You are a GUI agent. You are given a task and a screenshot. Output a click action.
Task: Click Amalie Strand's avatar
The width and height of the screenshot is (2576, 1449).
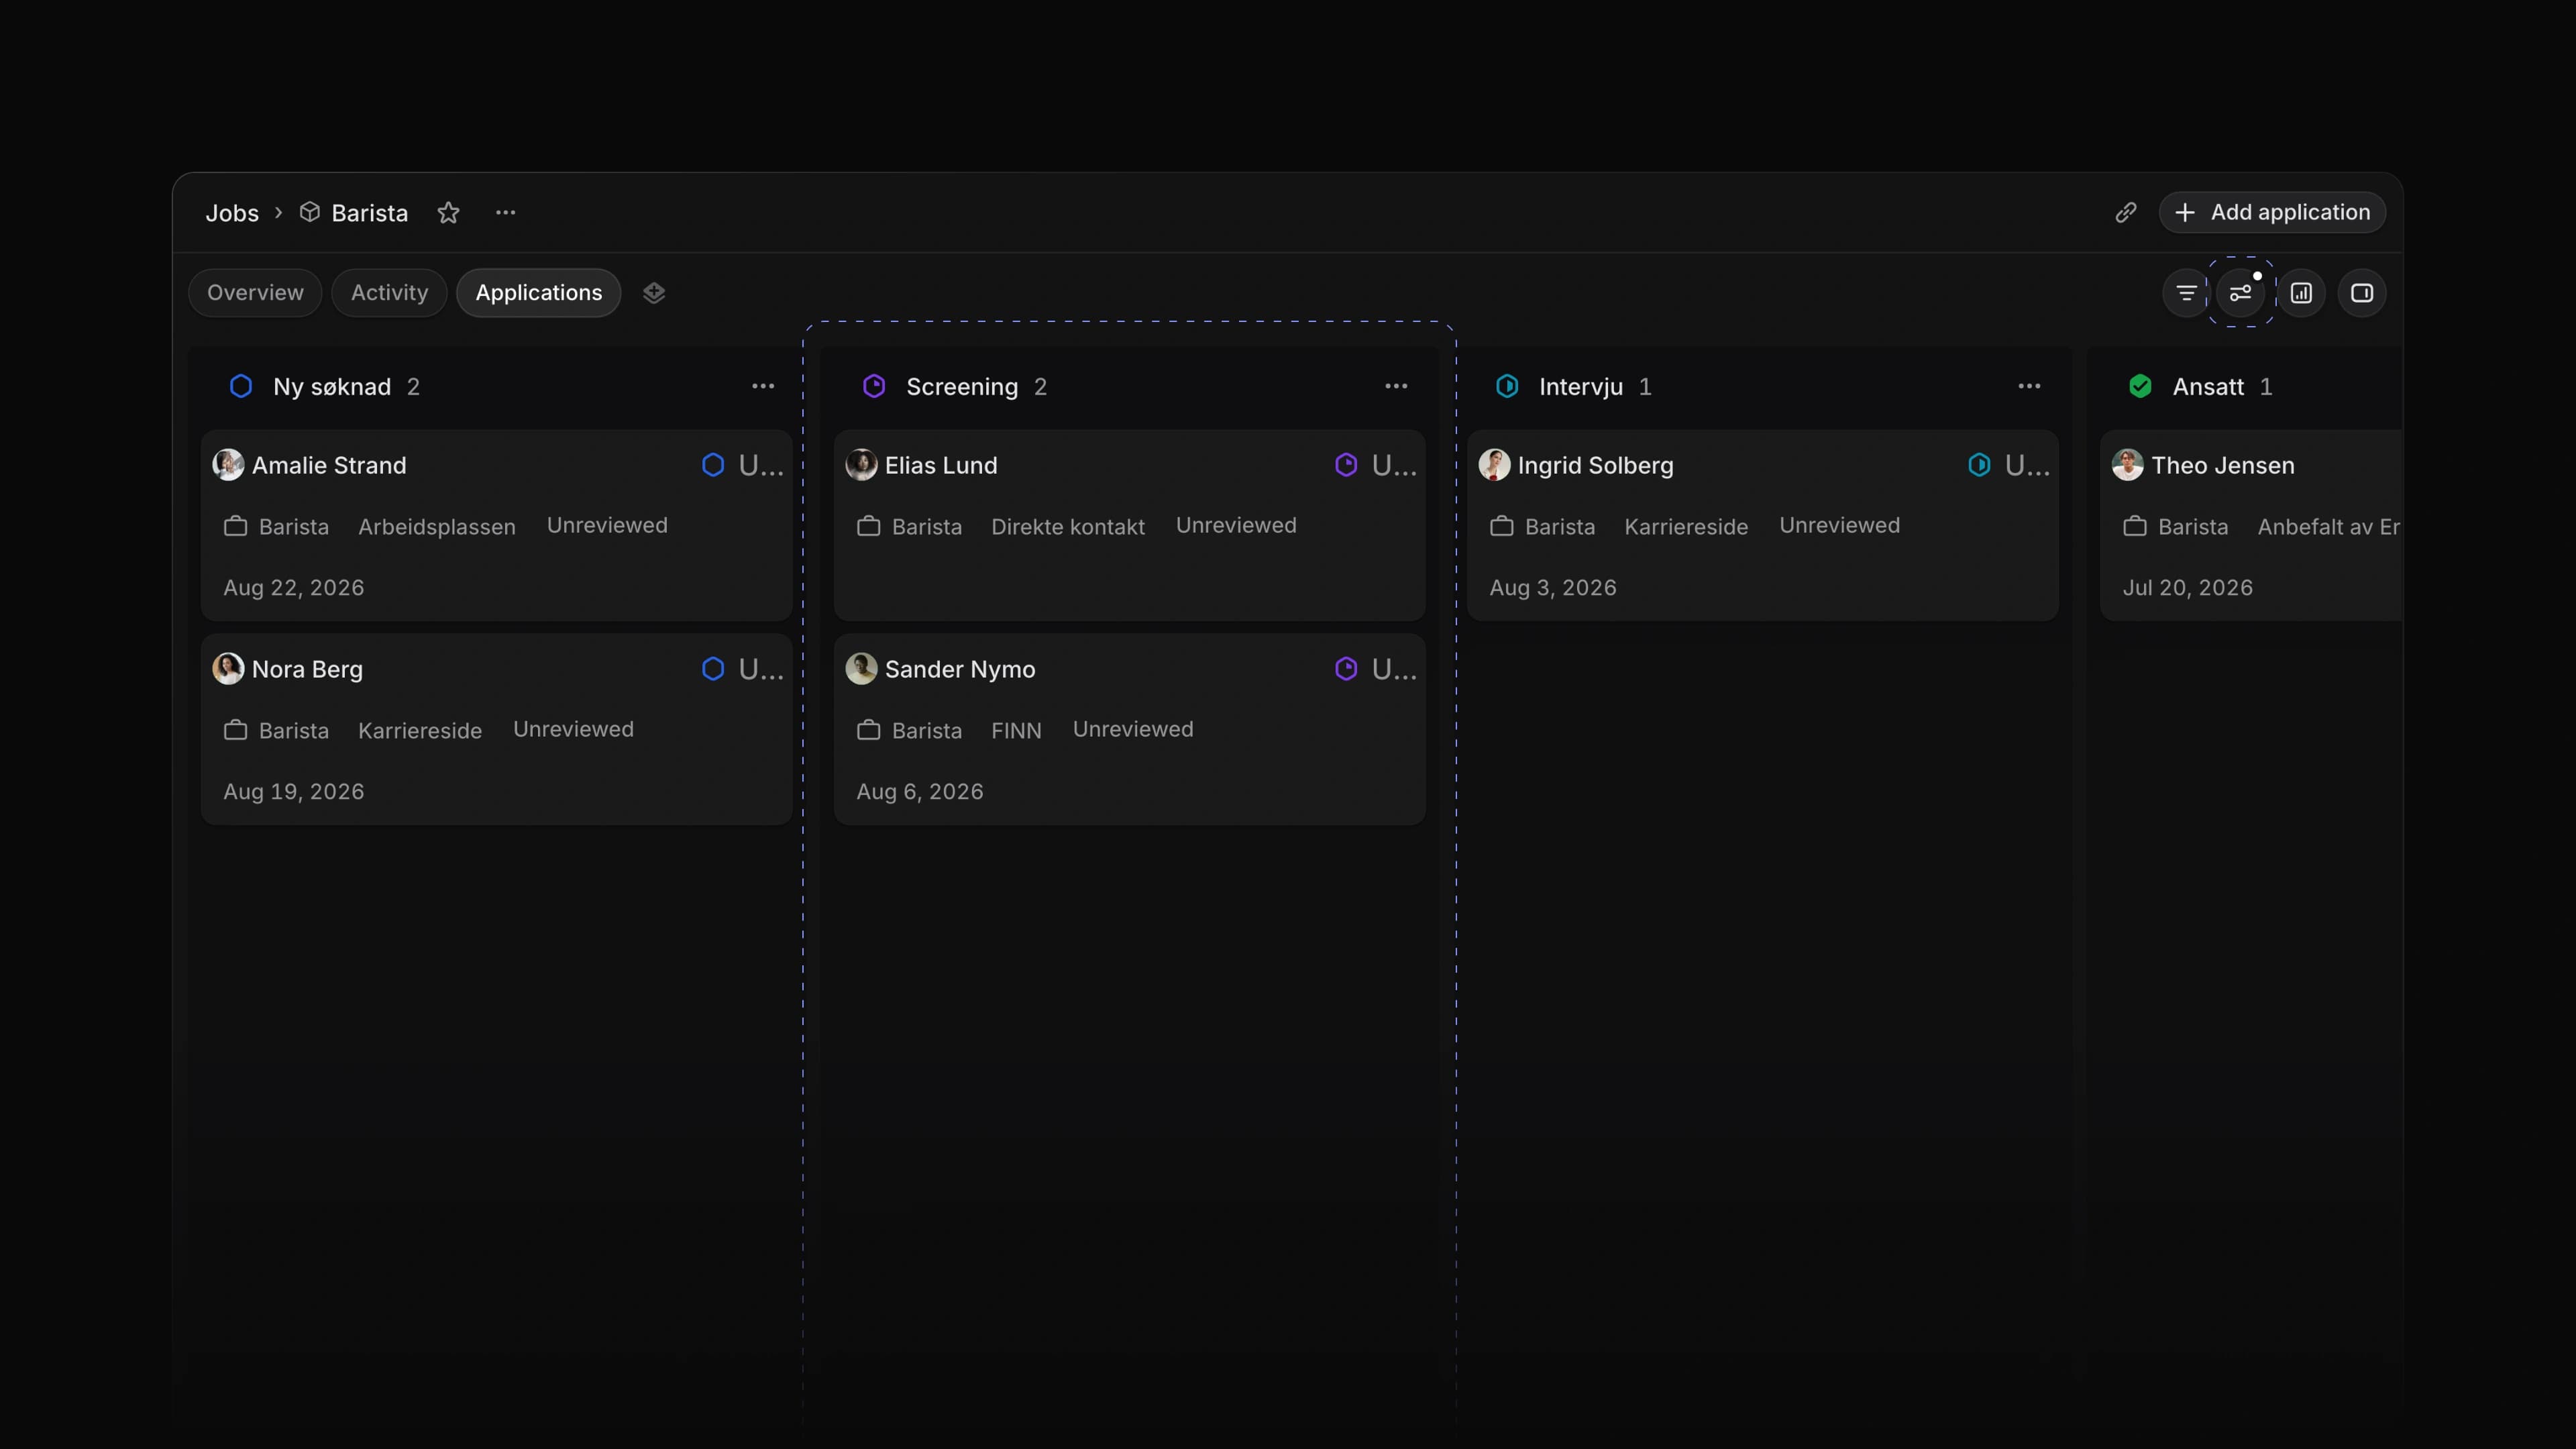pos(228,465)
